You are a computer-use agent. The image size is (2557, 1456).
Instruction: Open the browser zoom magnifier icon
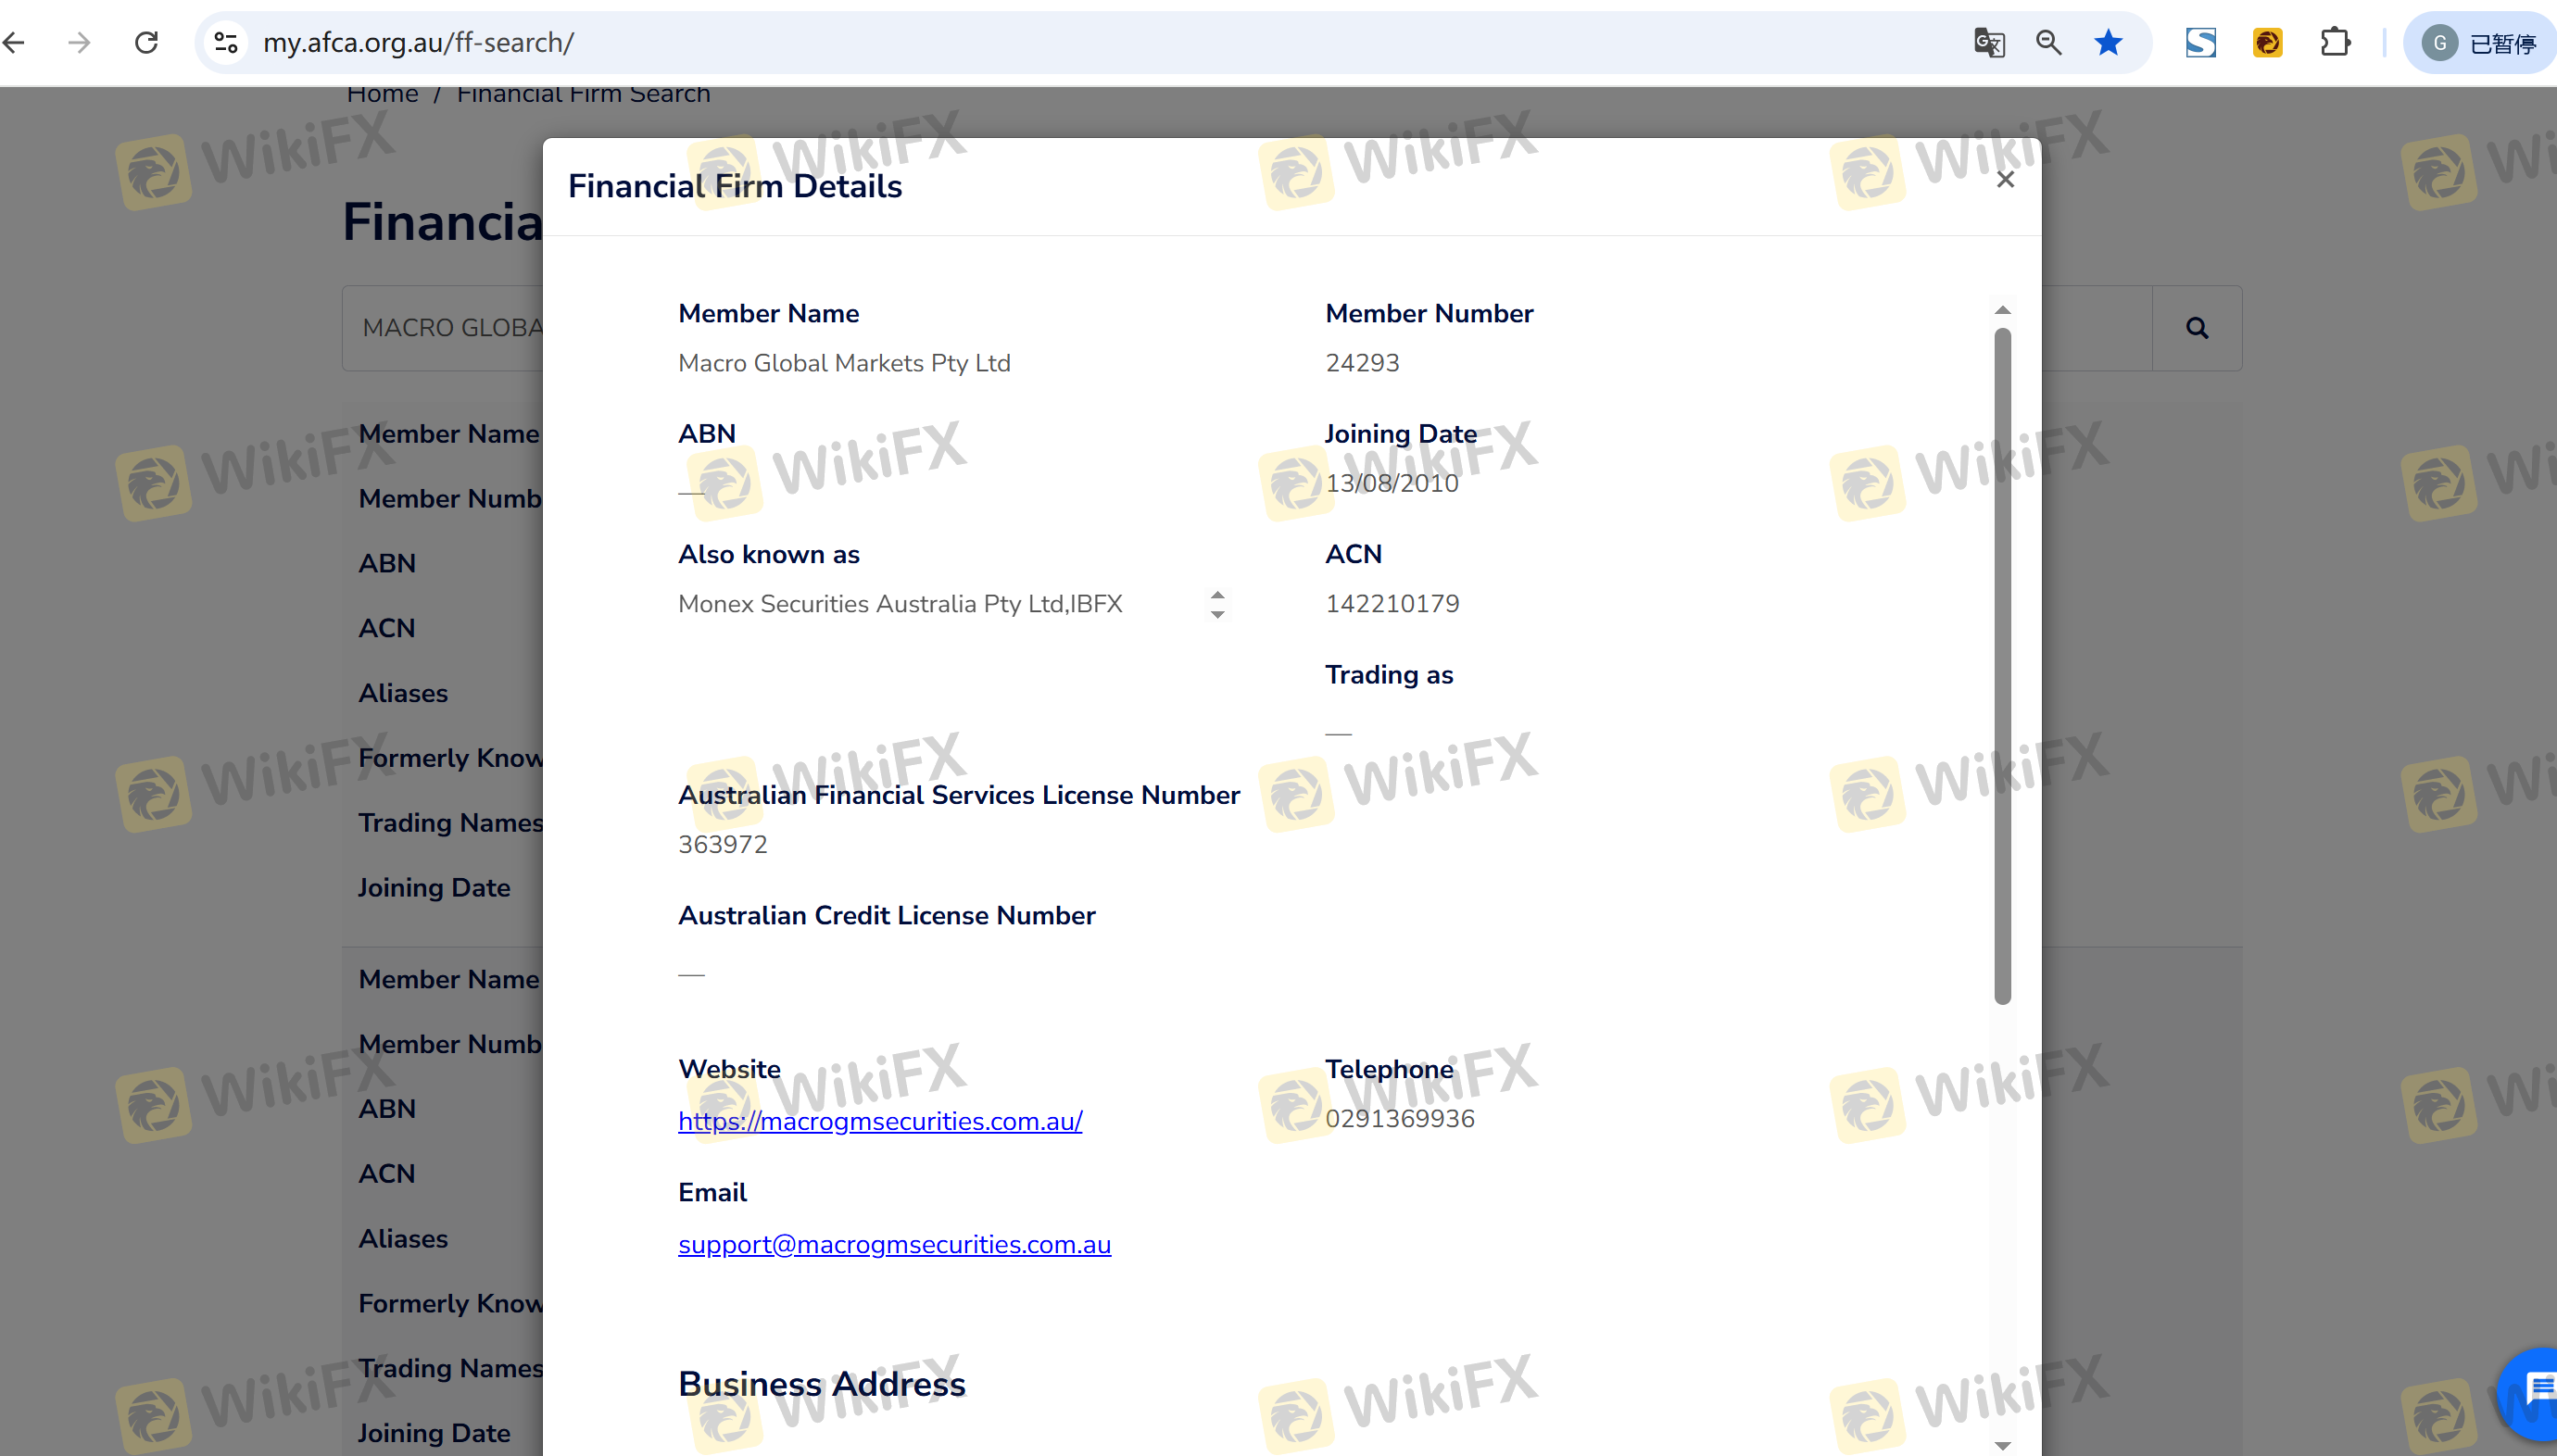tap(2048, 42)
